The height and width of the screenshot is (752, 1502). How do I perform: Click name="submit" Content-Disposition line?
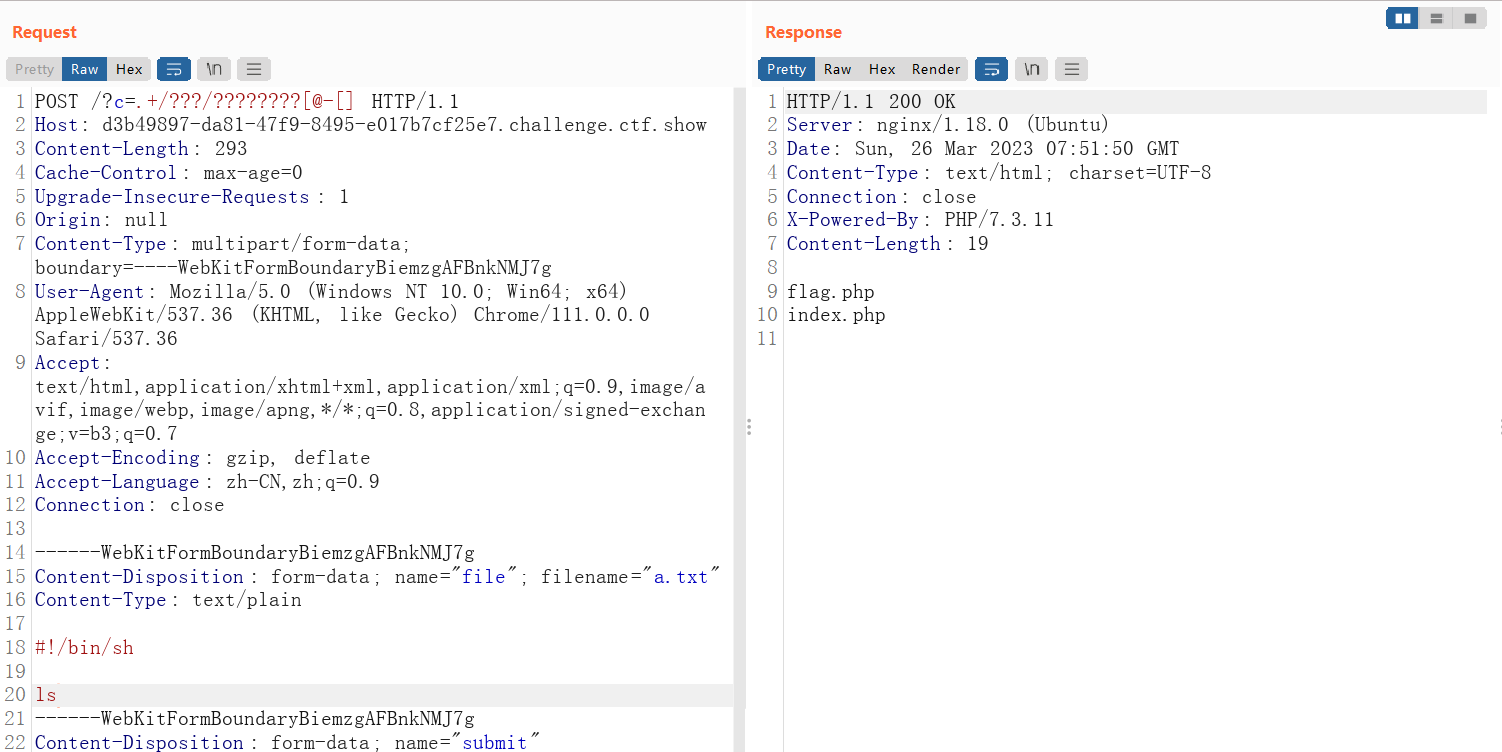pos(287,742)
